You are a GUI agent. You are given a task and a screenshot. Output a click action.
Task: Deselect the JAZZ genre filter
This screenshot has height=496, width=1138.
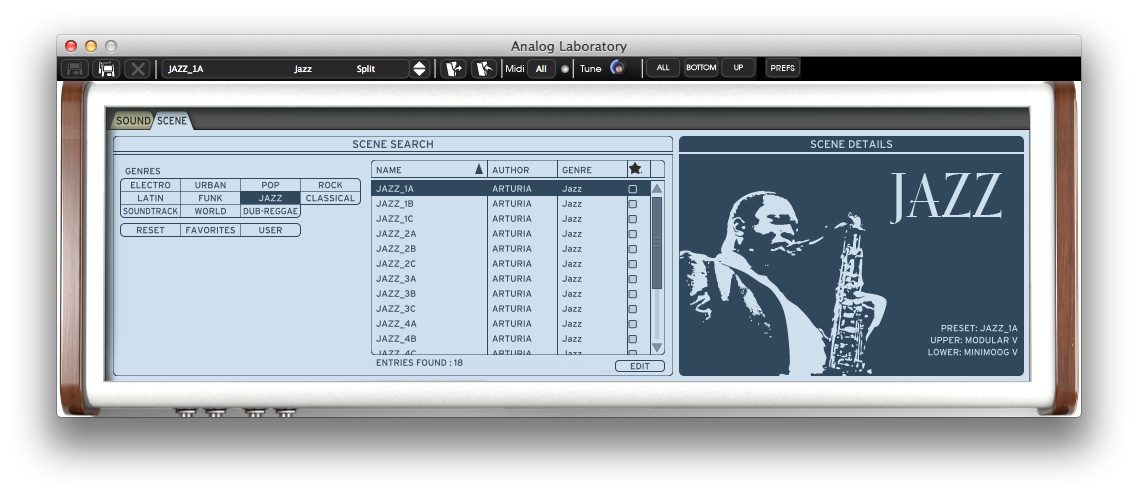click(x=270, y=198)
